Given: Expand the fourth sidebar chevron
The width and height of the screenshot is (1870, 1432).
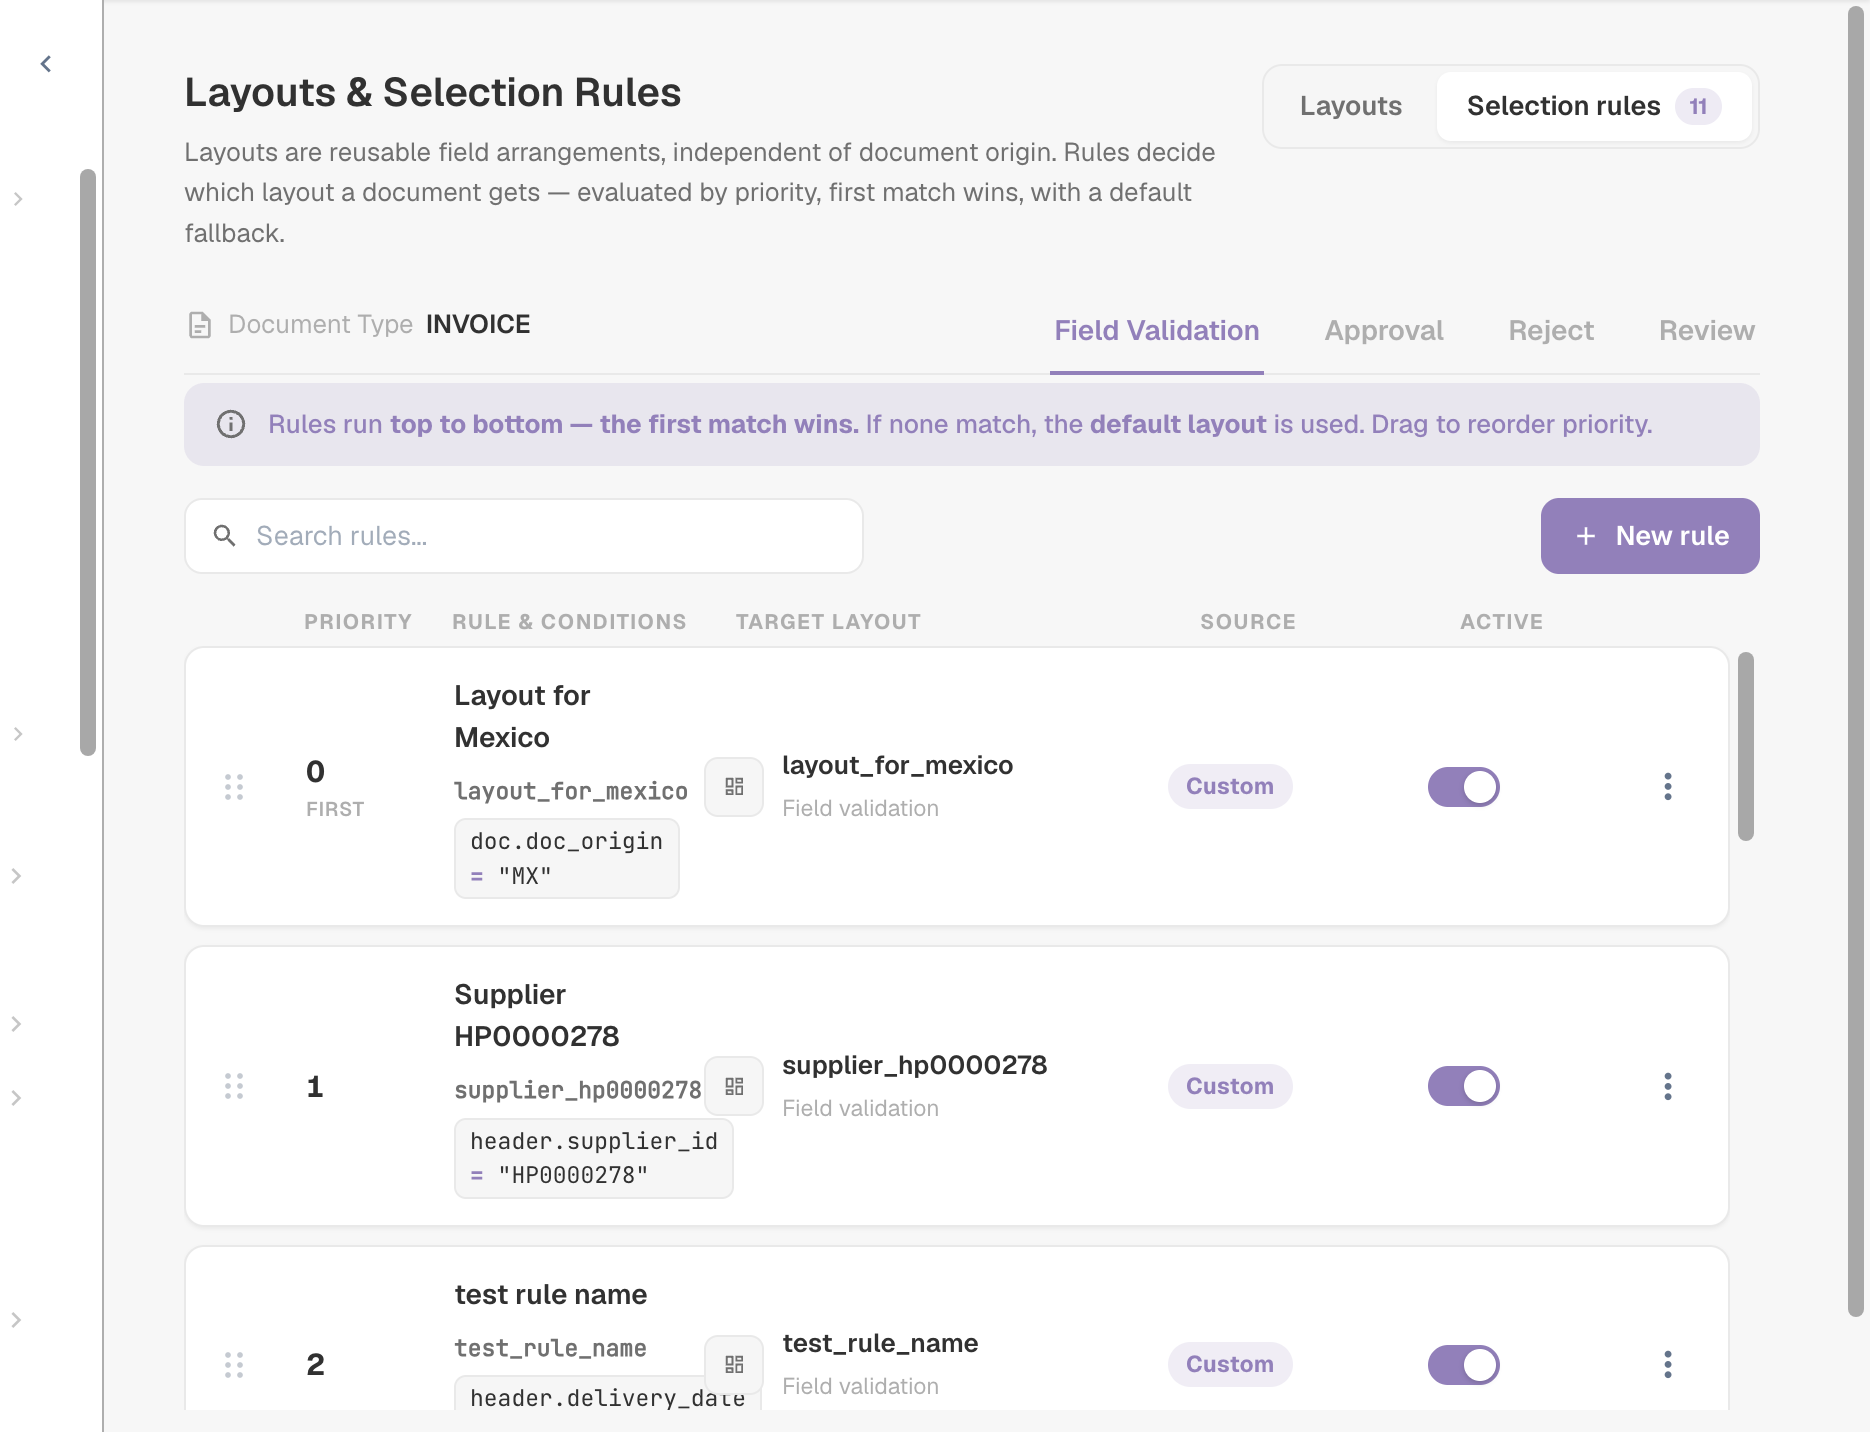Looking at the screenshot, I should coord(17,1024).
